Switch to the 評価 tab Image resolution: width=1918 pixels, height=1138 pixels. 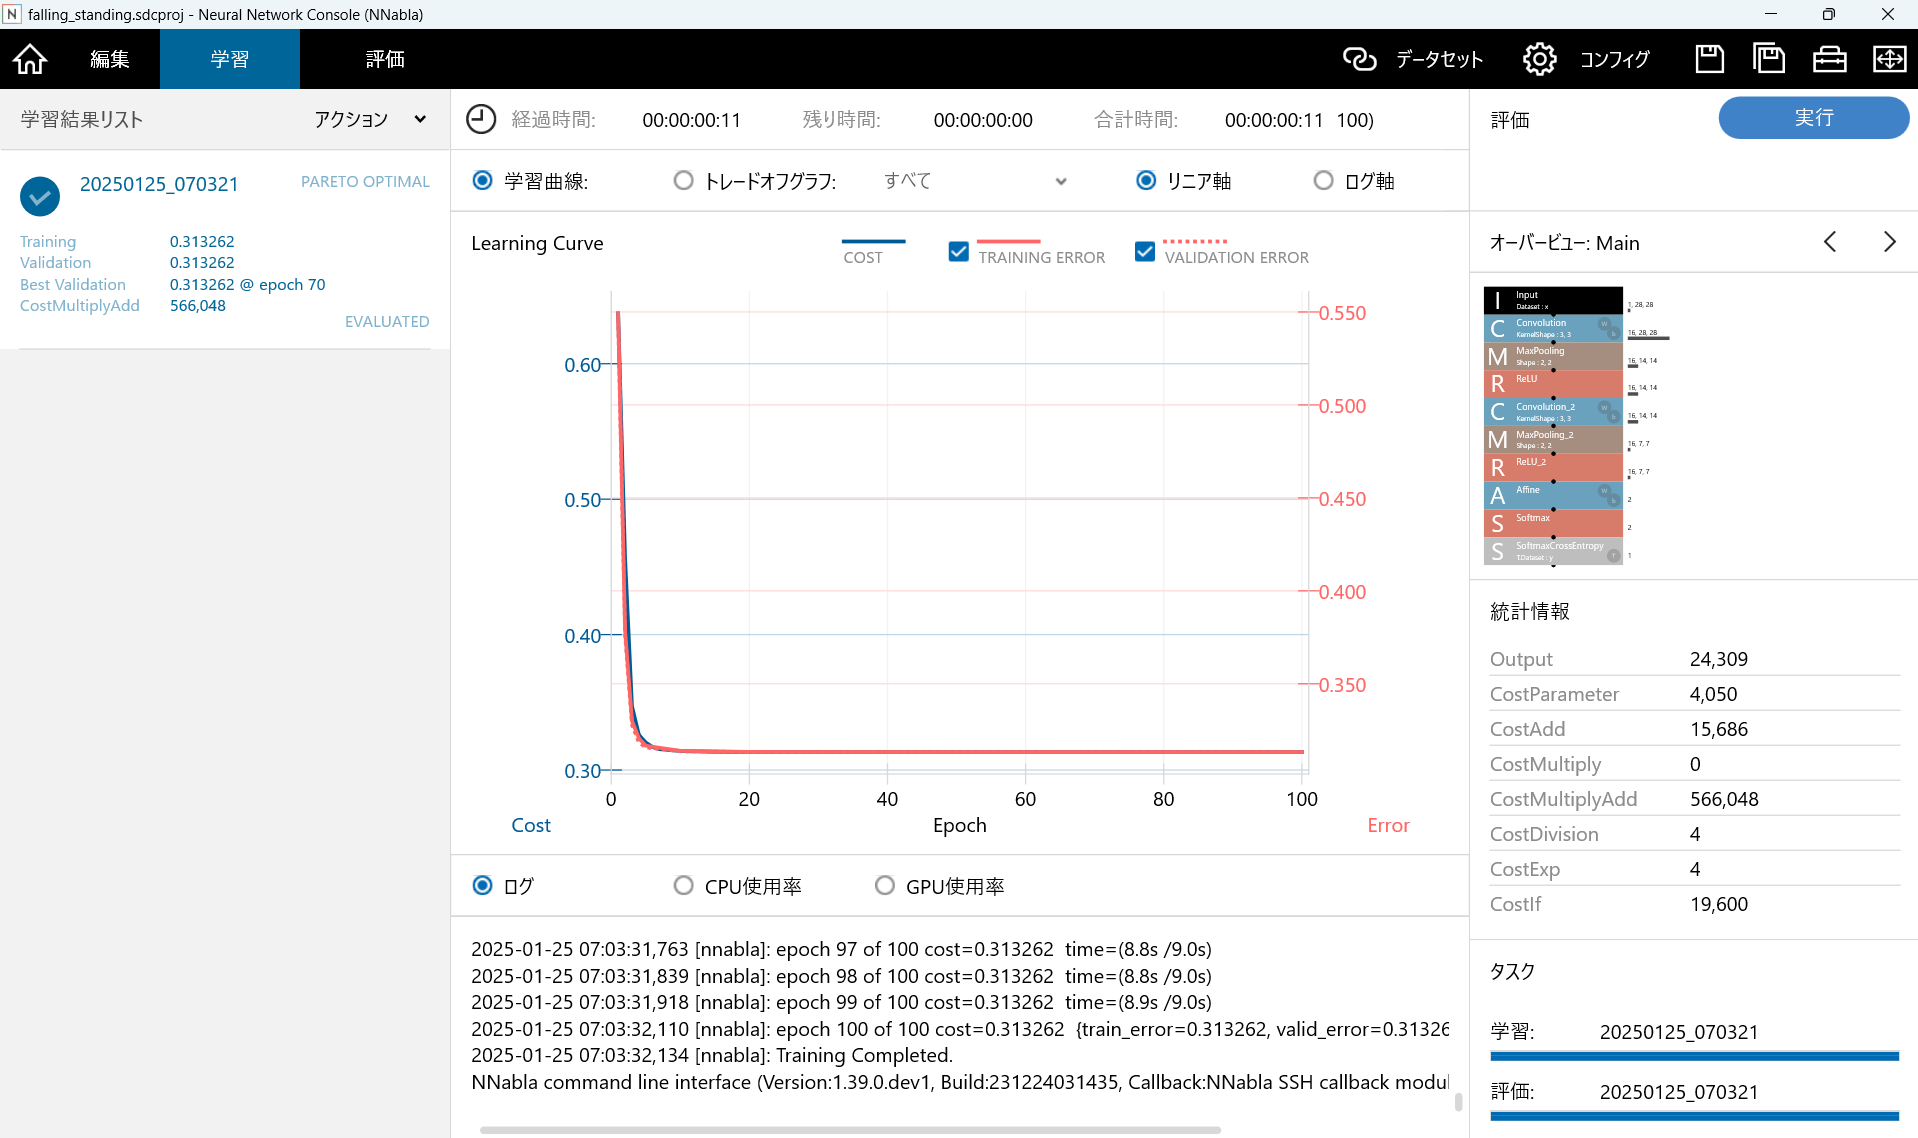pos(385,59)
